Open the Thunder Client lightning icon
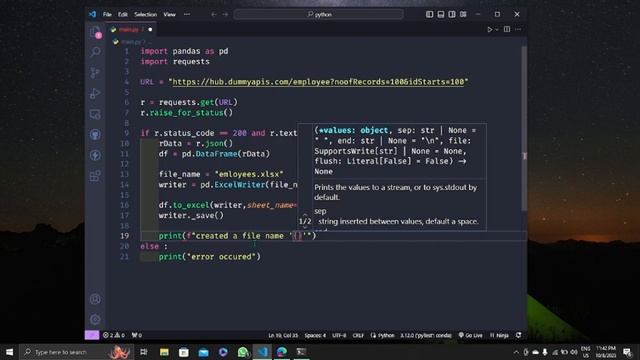Viewport: 640px width, 360px height. tap(95, 156)
